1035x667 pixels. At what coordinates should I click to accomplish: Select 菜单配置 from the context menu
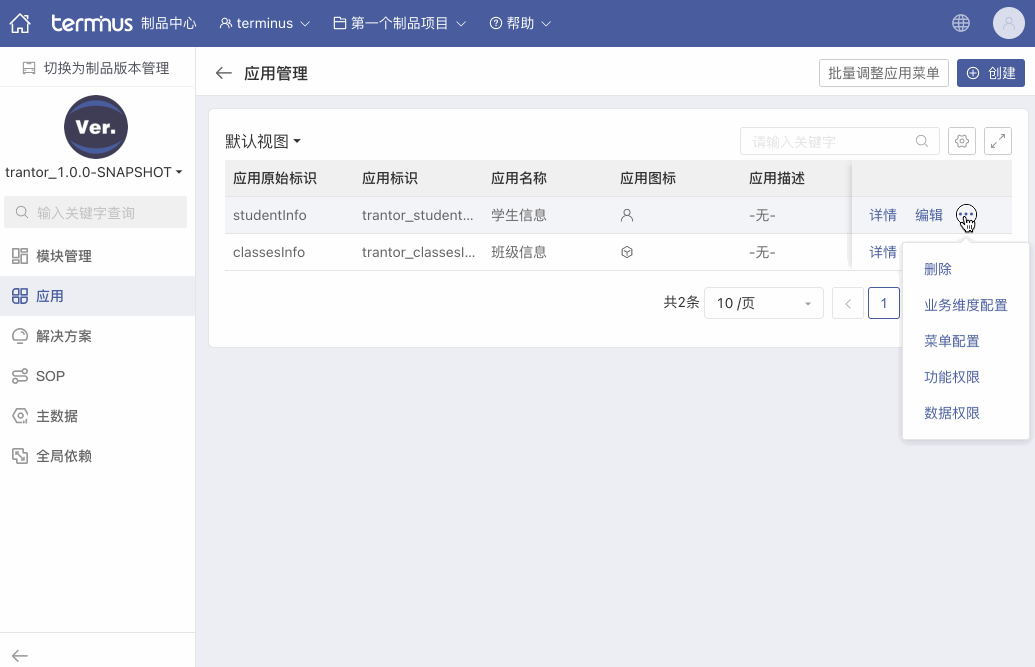[x=951, y=341]
